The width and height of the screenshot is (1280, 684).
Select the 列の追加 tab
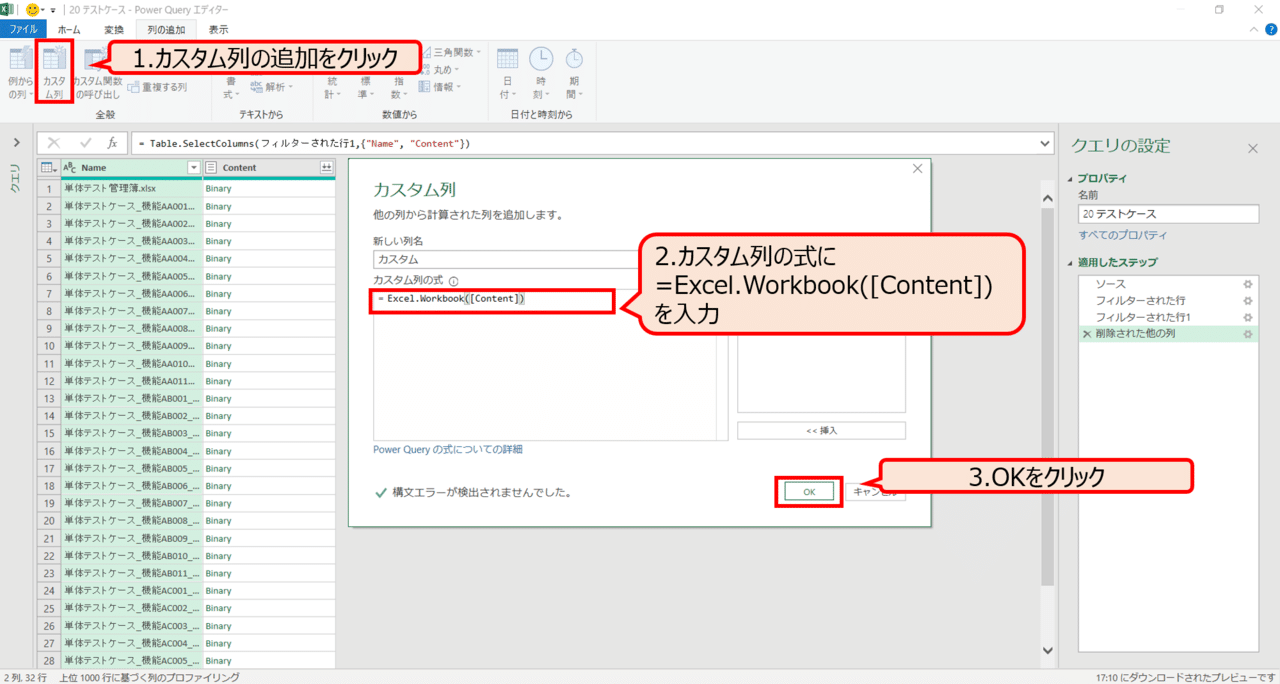click(x=166, y=30)
